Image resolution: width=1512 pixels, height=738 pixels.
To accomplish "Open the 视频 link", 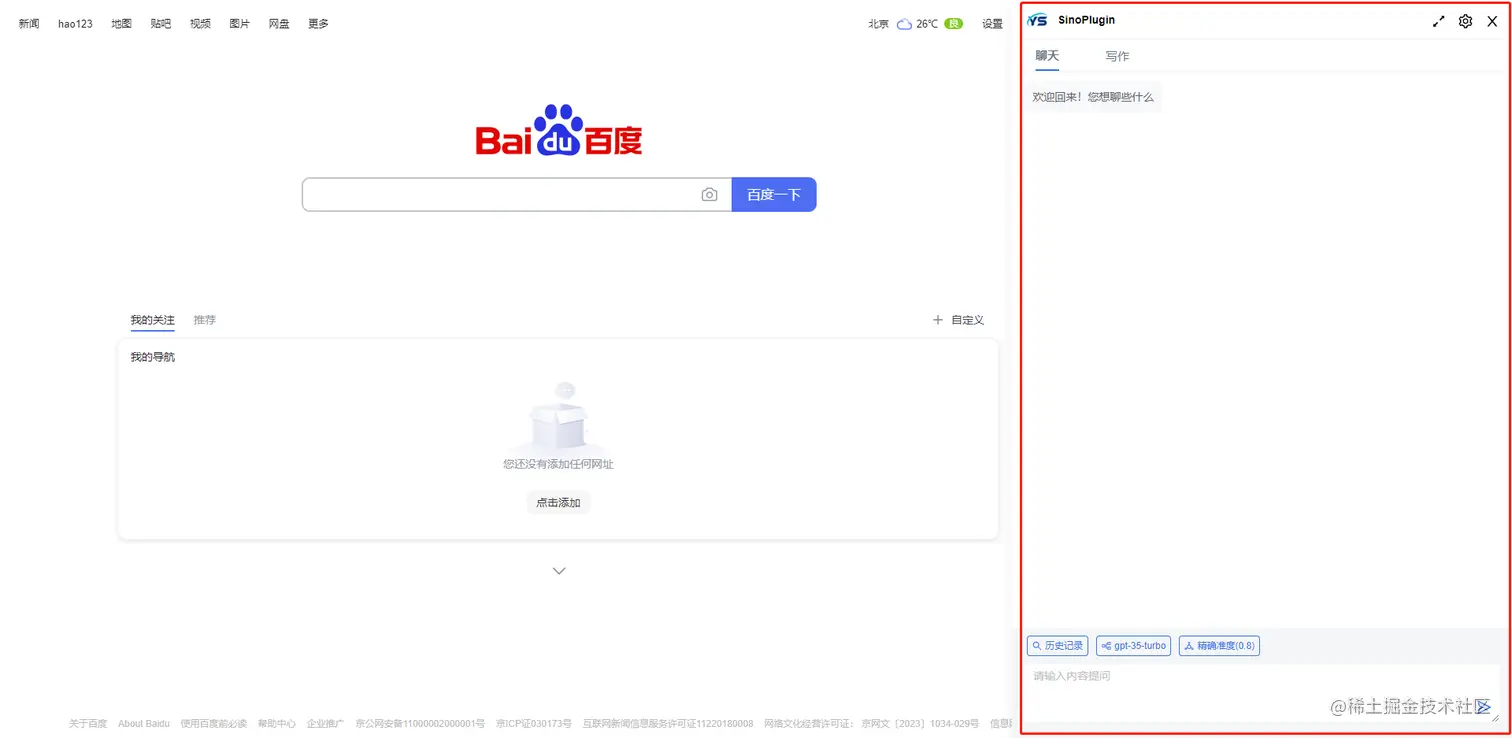I will point(200,24).
